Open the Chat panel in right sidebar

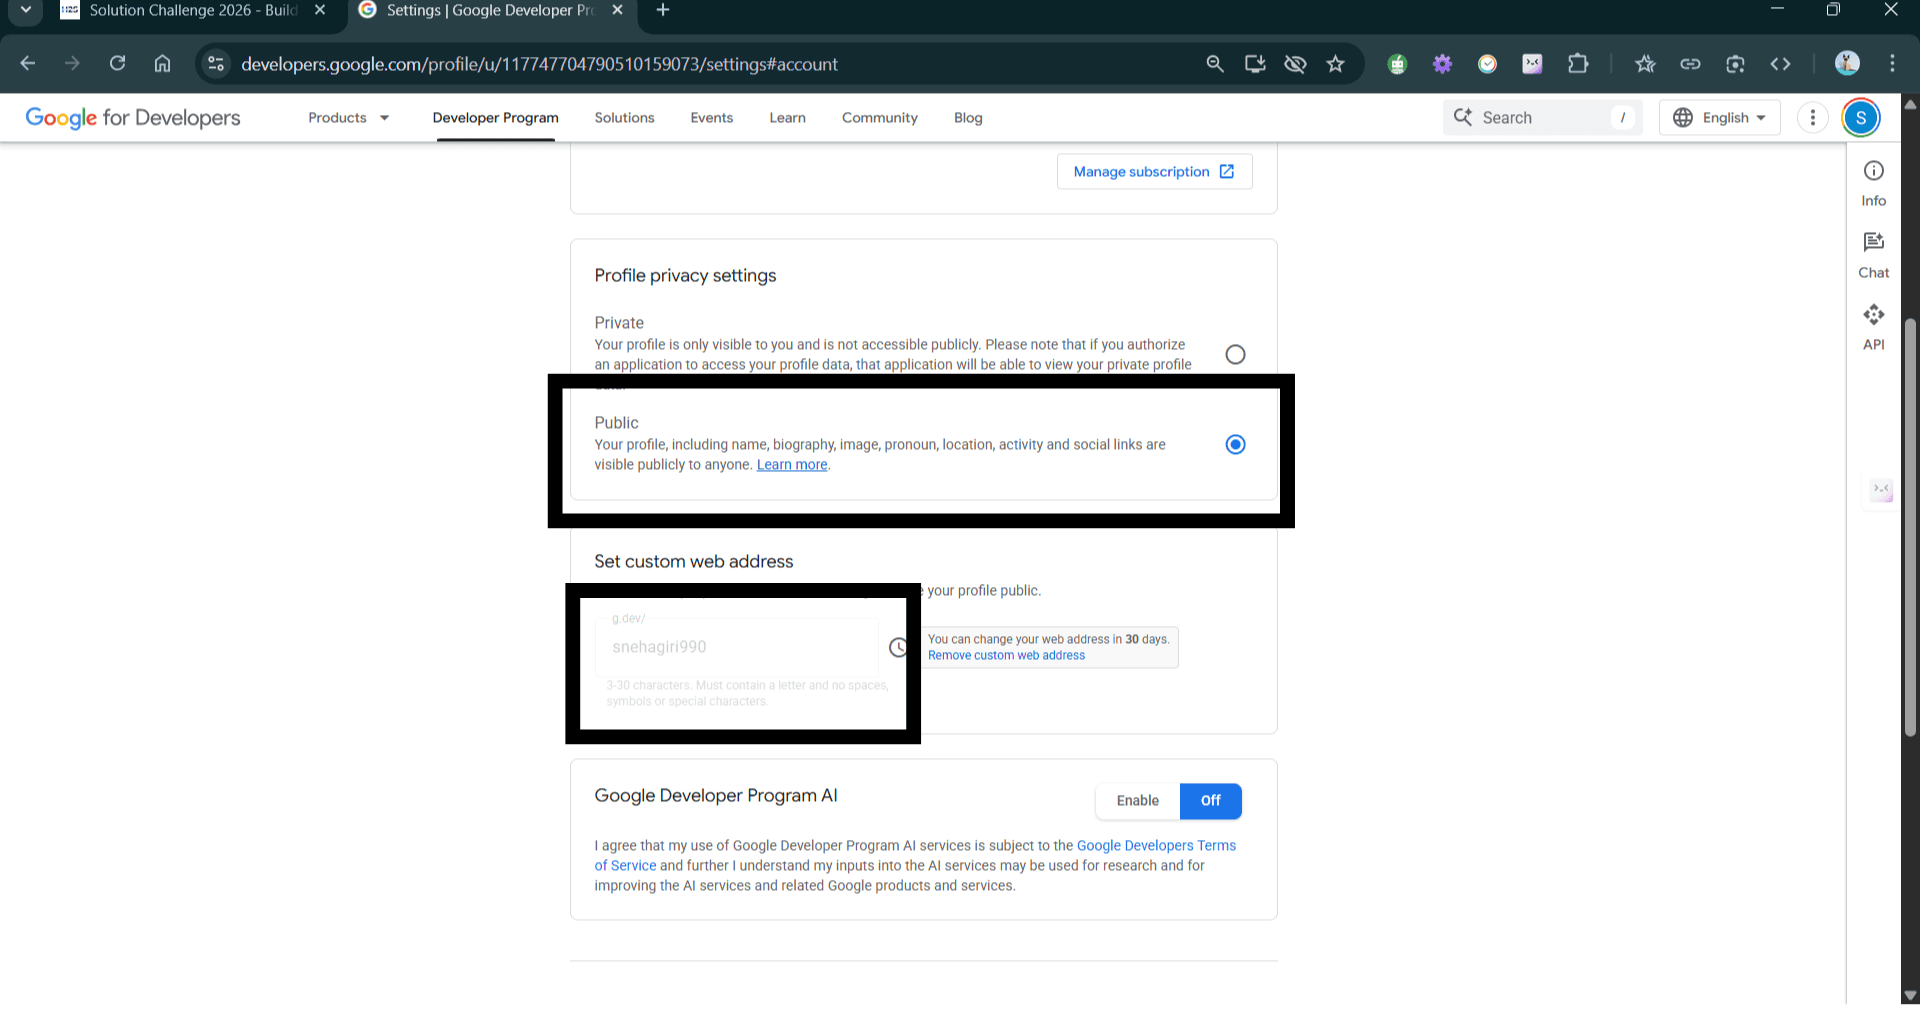click(1873, 252)
